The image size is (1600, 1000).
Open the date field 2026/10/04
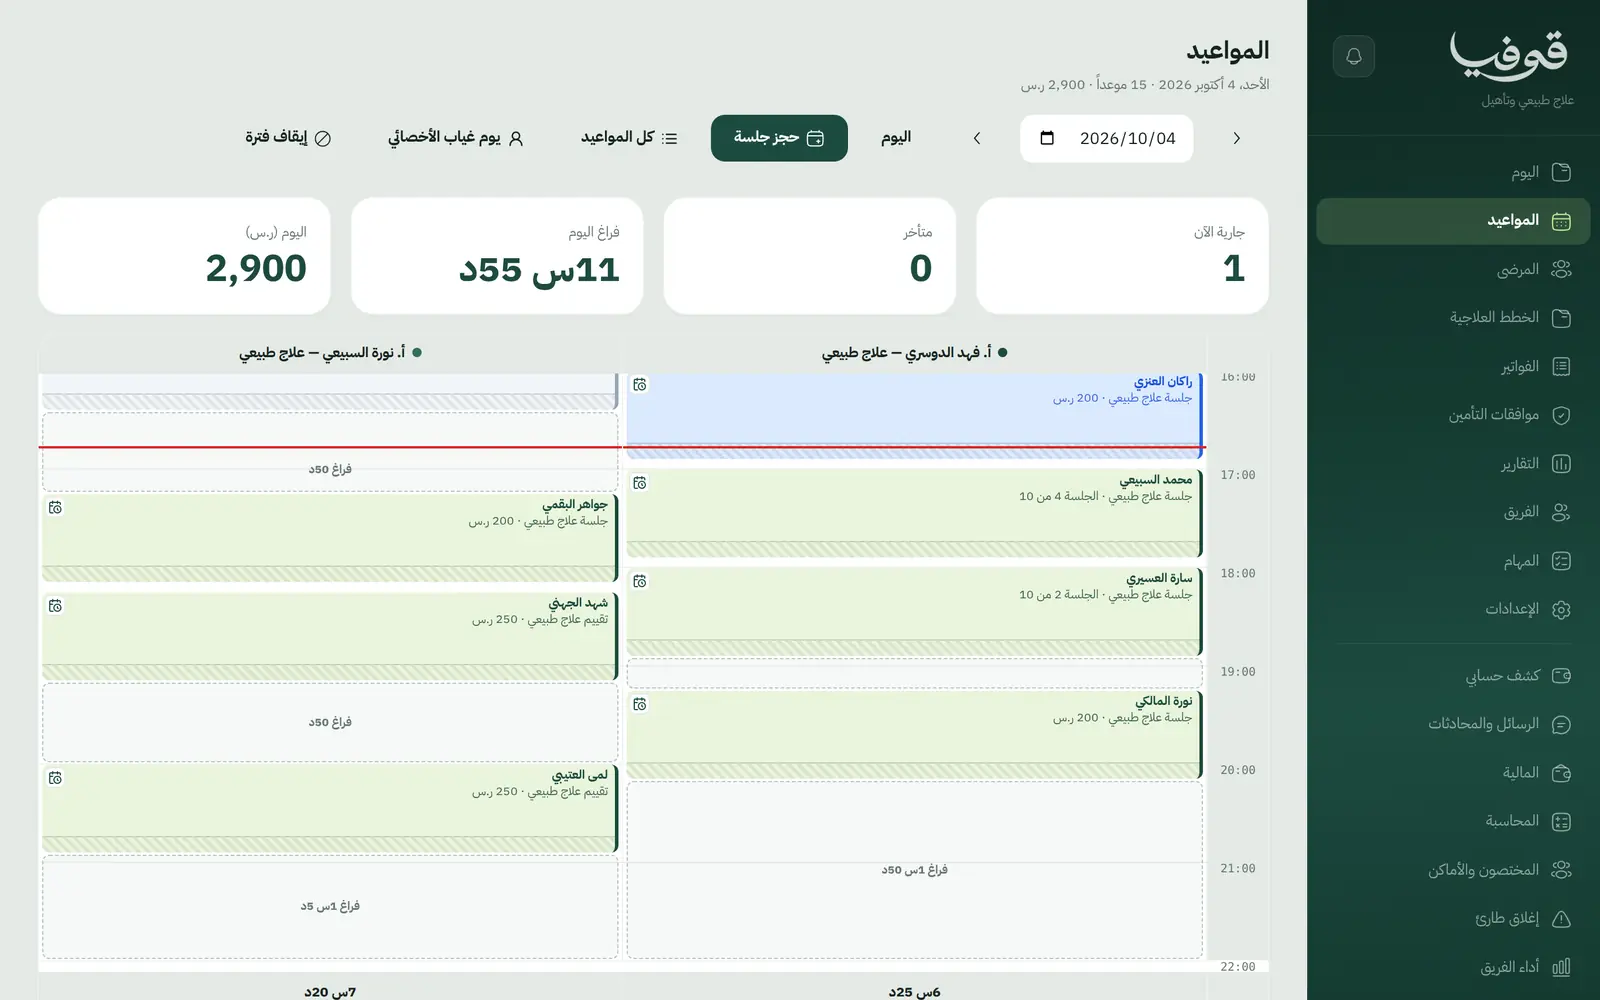pos(1106,138)
